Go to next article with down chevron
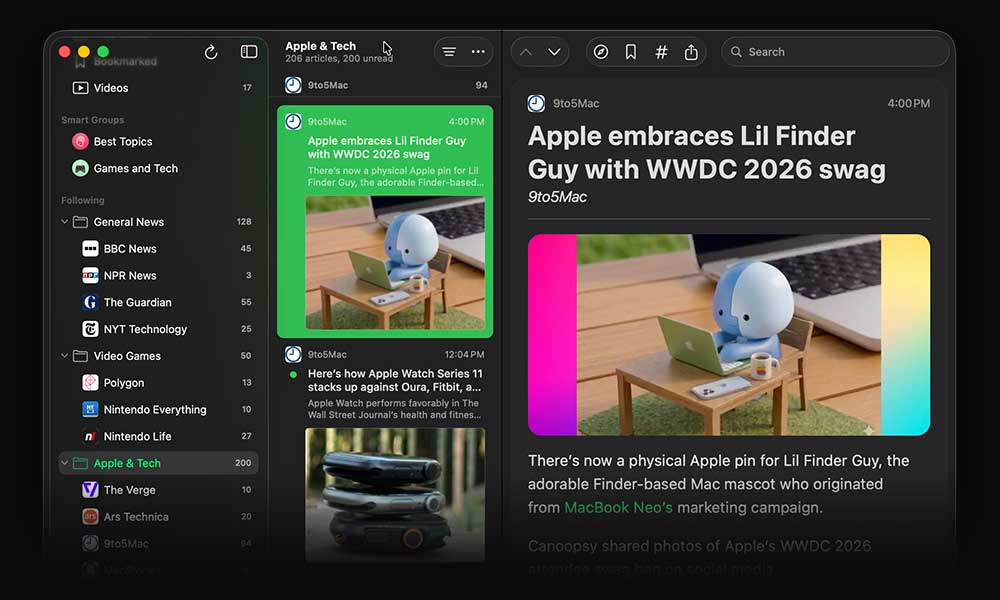This screenshot has width=1000, height=600. coord(554,52)
